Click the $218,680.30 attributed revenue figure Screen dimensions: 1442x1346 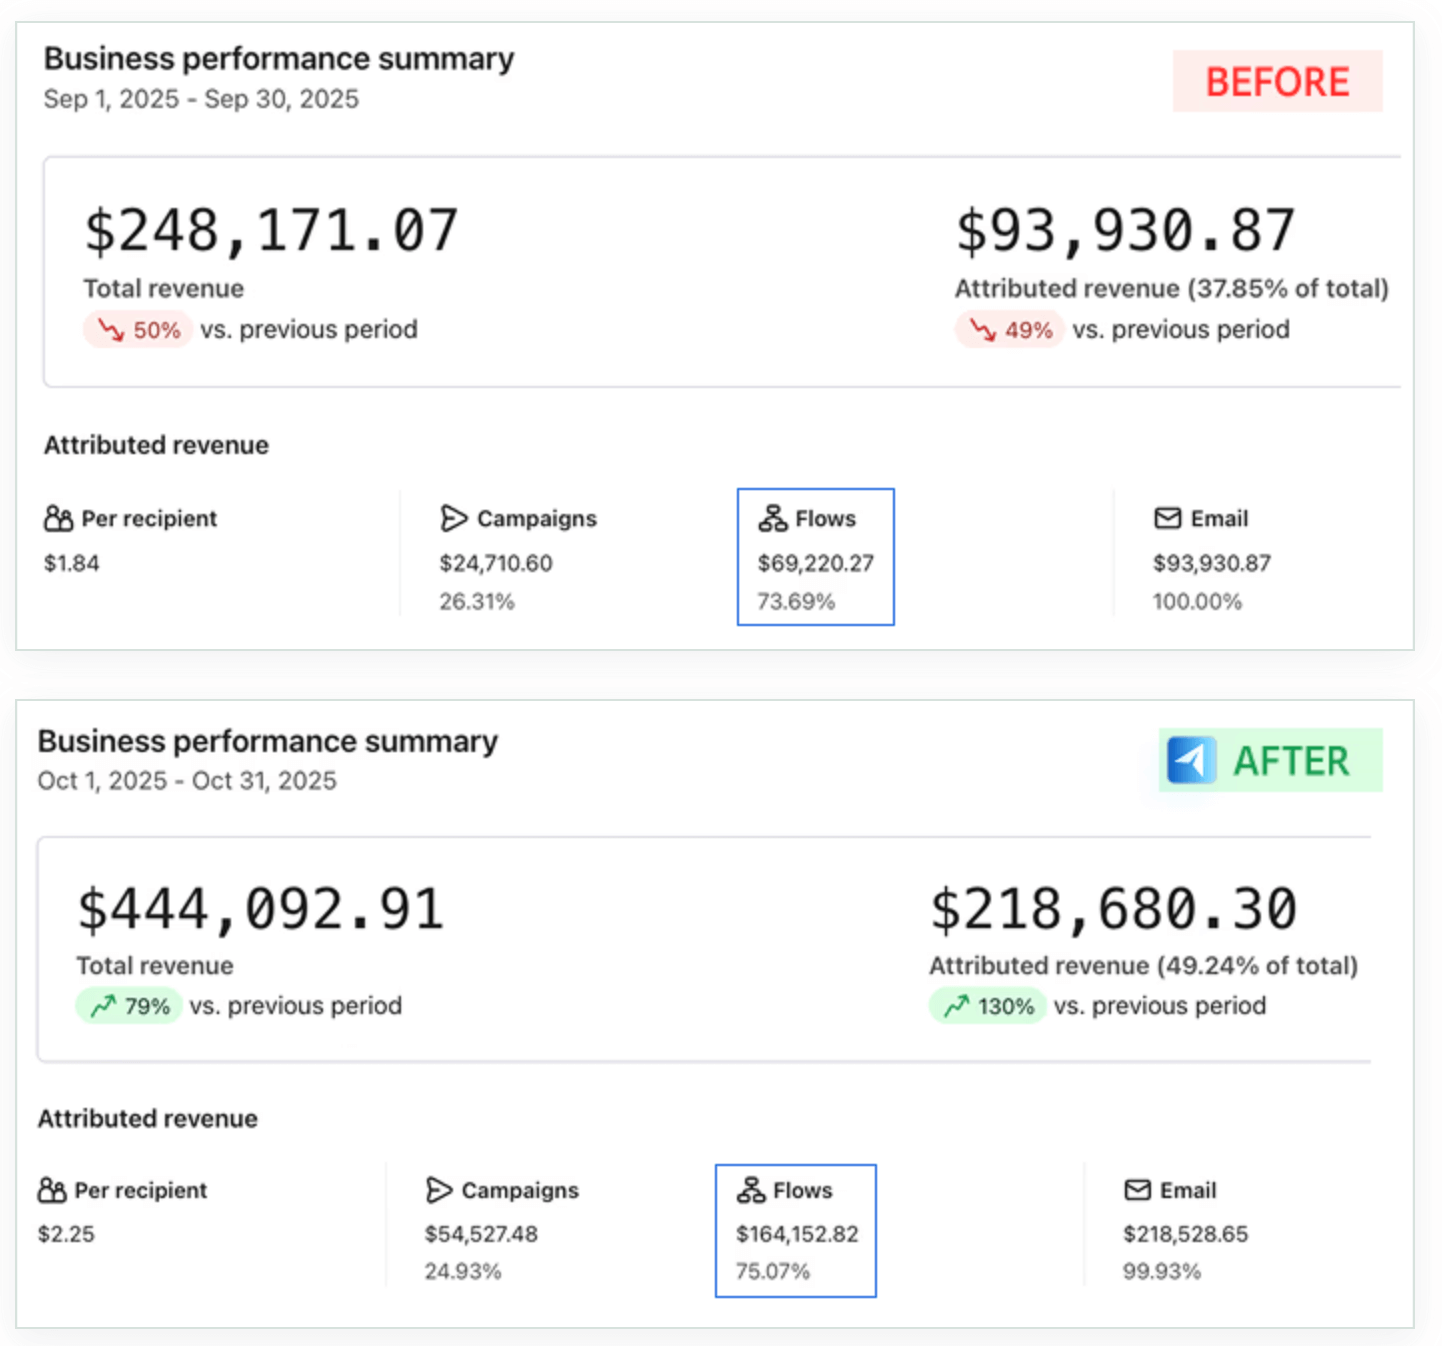(1113, 910)
